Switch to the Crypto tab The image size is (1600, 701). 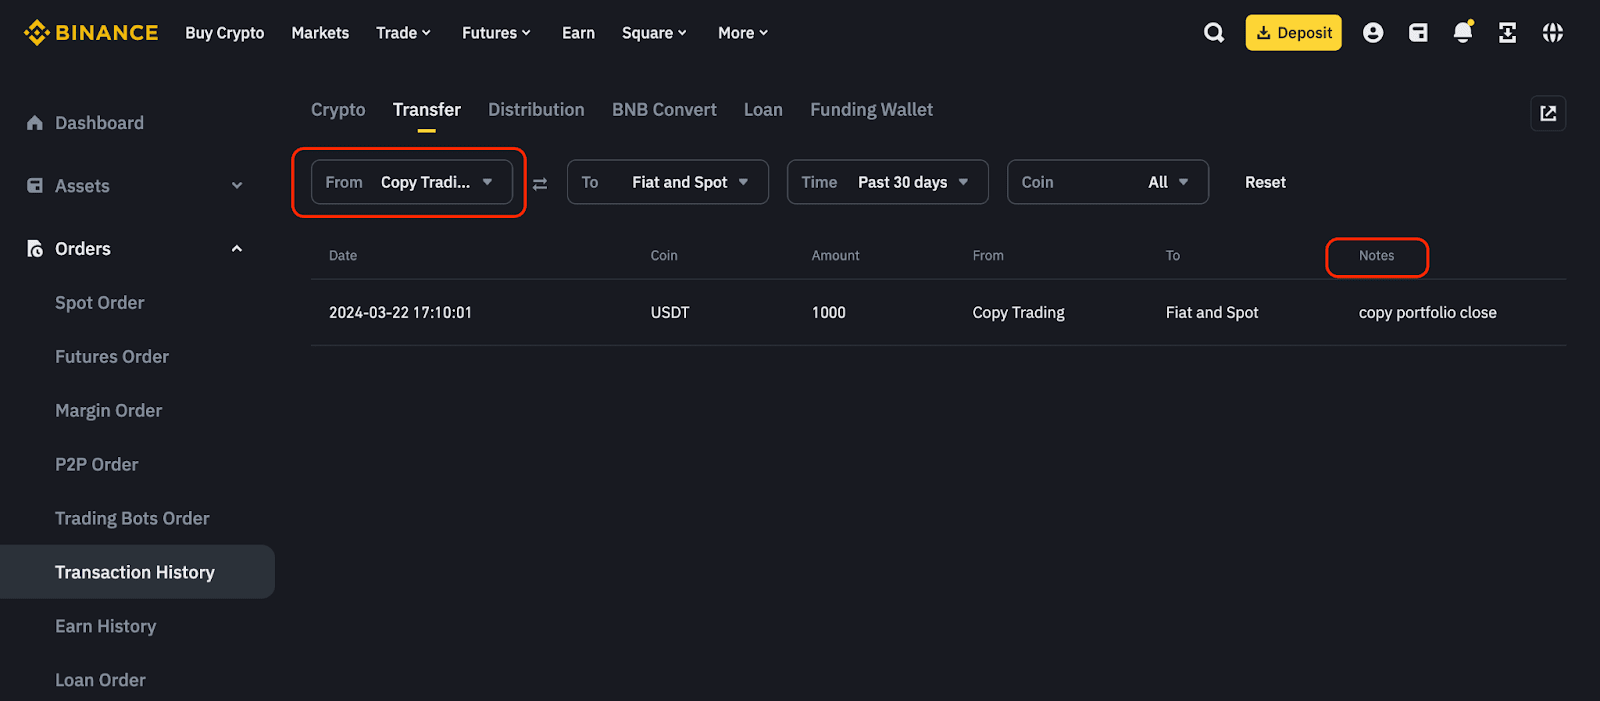pyautogui.click(x=338, y=110)
